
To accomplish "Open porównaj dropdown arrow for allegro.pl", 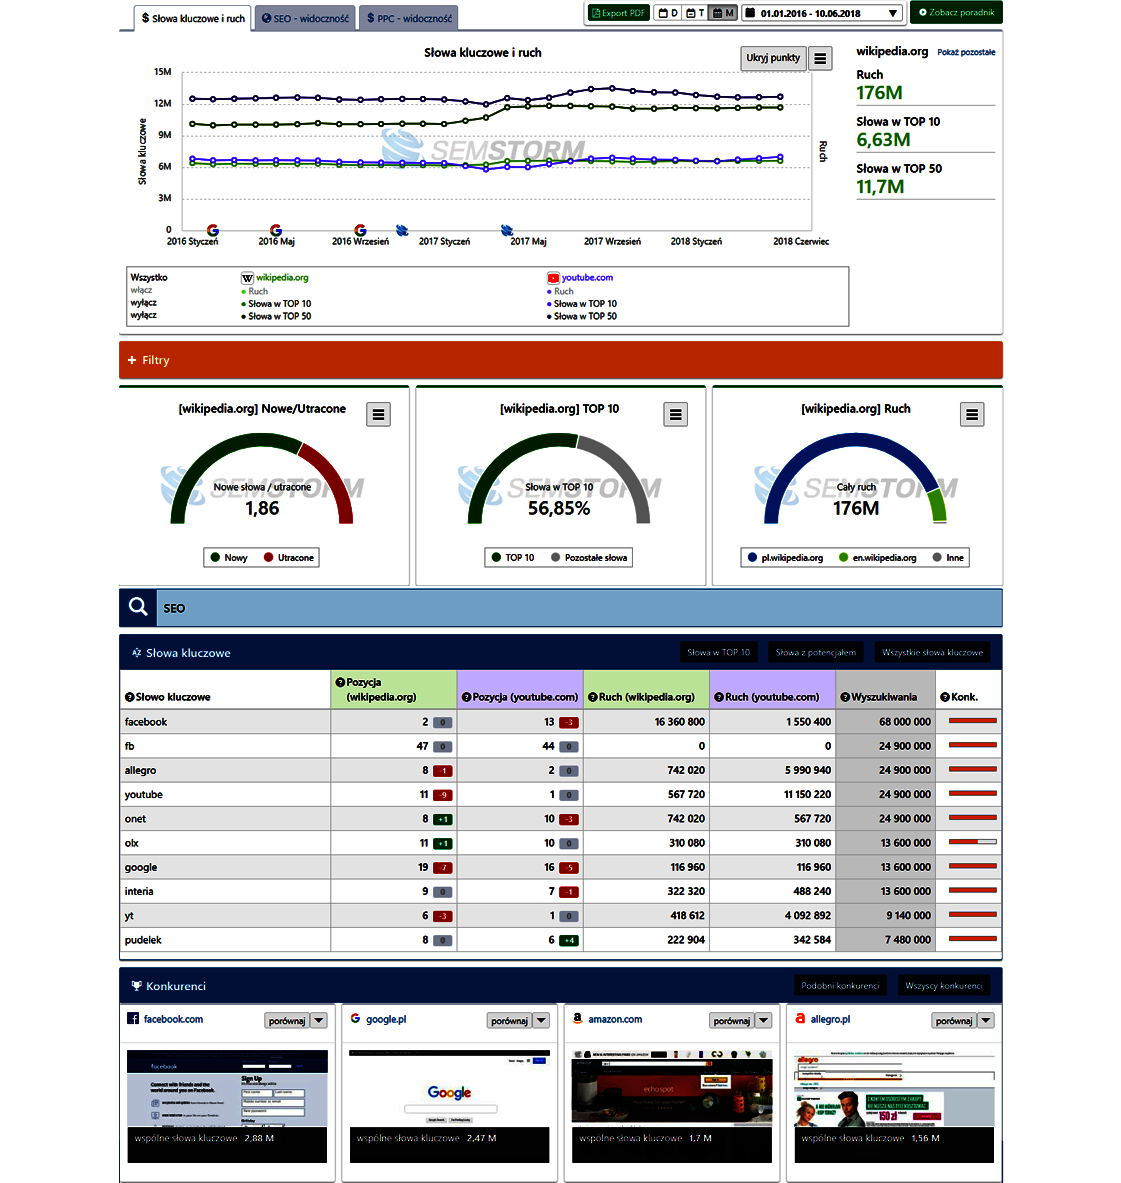I will (x=986, y=1021).
